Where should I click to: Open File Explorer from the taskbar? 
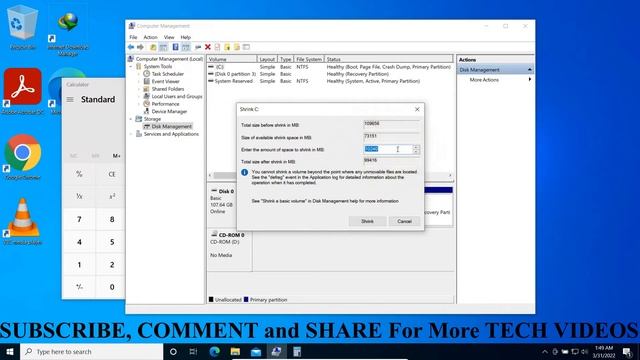point(235,351)
